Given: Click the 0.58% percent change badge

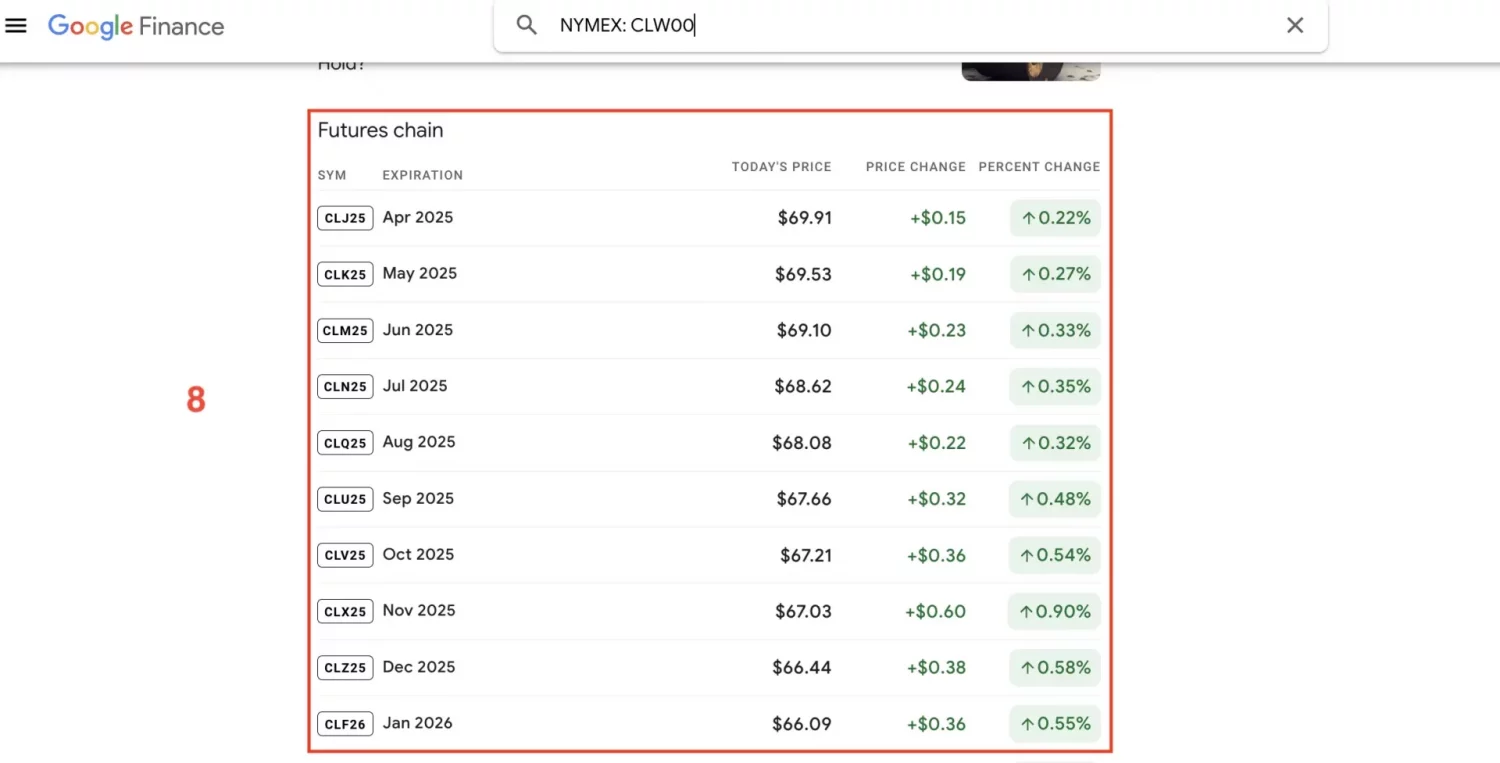Looking at the screenshot, I should [x=1055, y=667].
